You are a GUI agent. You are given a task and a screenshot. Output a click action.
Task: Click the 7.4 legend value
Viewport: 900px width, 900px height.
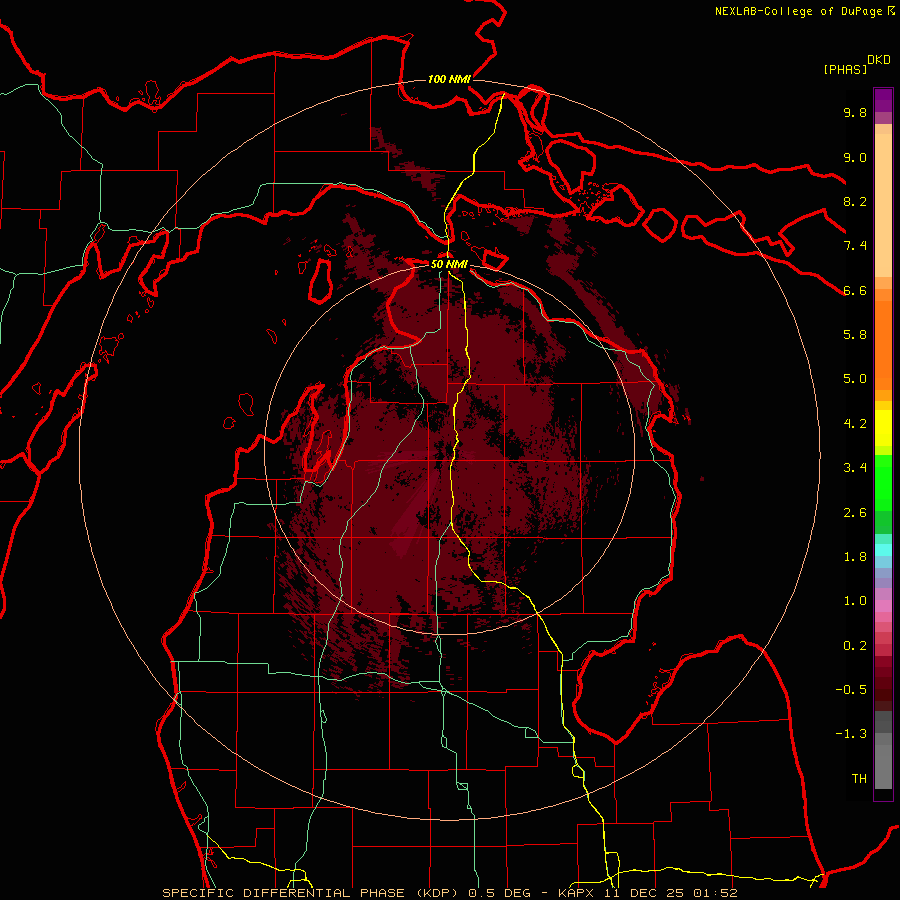[x=855, y=246]
